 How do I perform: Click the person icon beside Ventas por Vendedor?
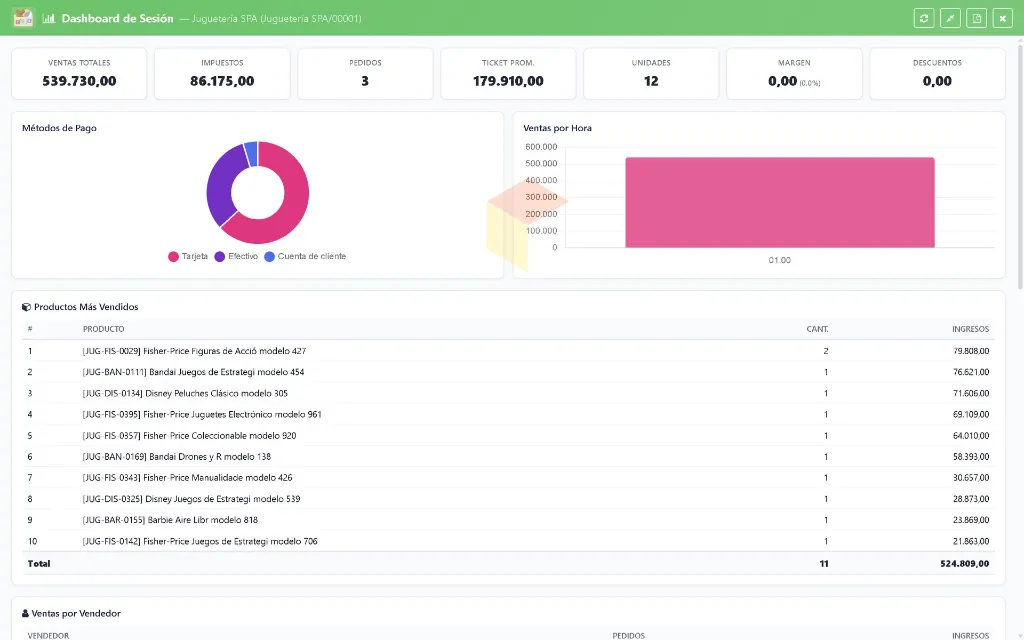coord(25,613)
